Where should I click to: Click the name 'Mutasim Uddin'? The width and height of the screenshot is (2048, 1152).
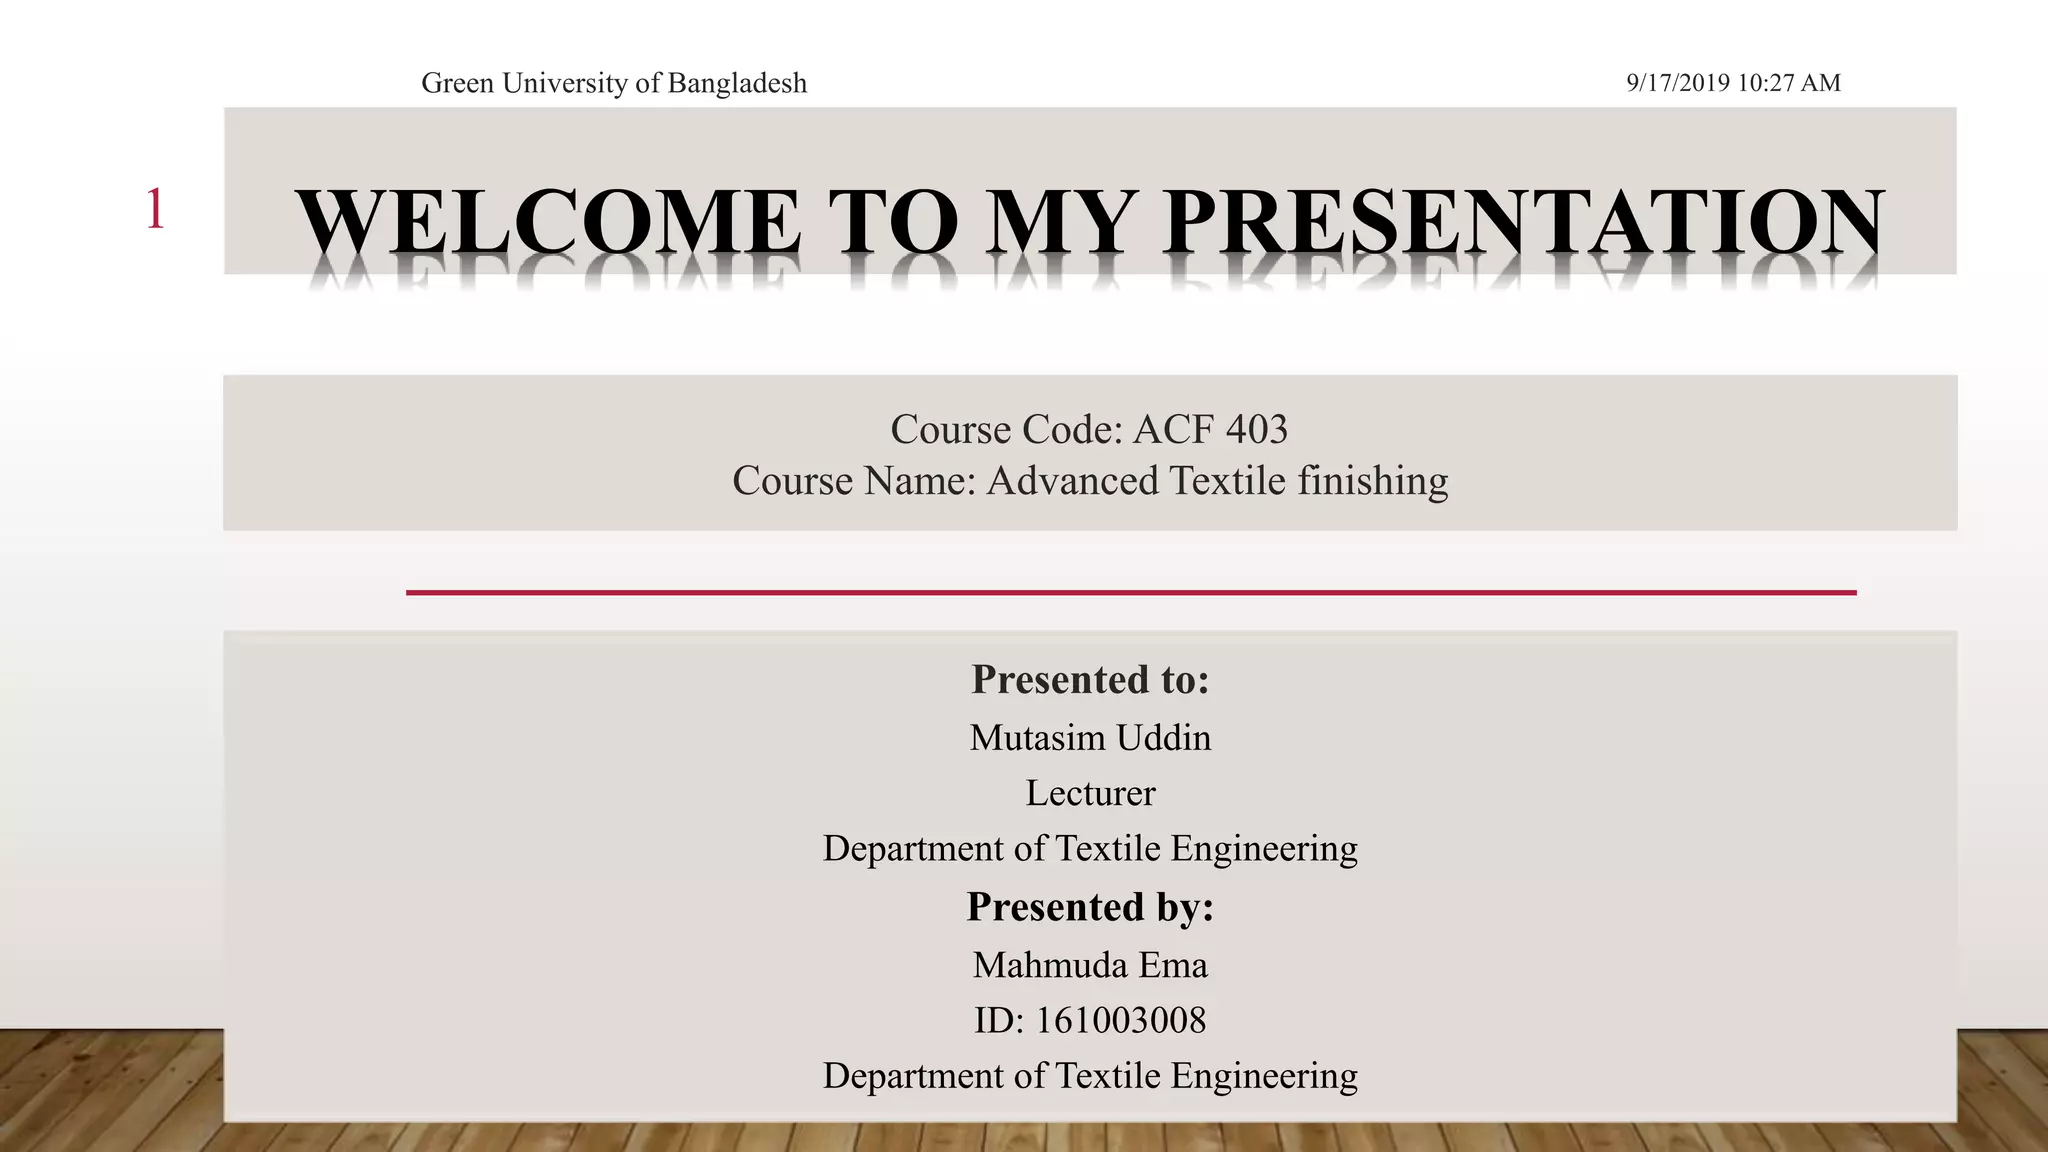coord(1090,738)
